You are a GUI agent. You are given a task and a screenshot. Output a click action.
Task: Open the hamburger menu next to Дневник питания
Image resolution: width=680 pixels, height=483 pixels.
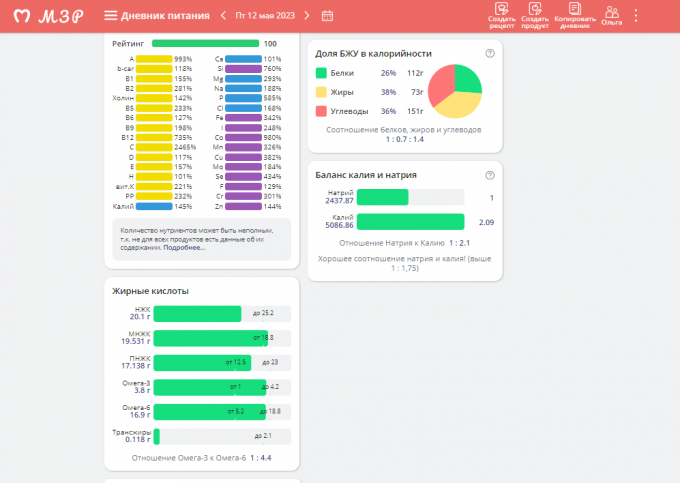[x=110, y=16]
